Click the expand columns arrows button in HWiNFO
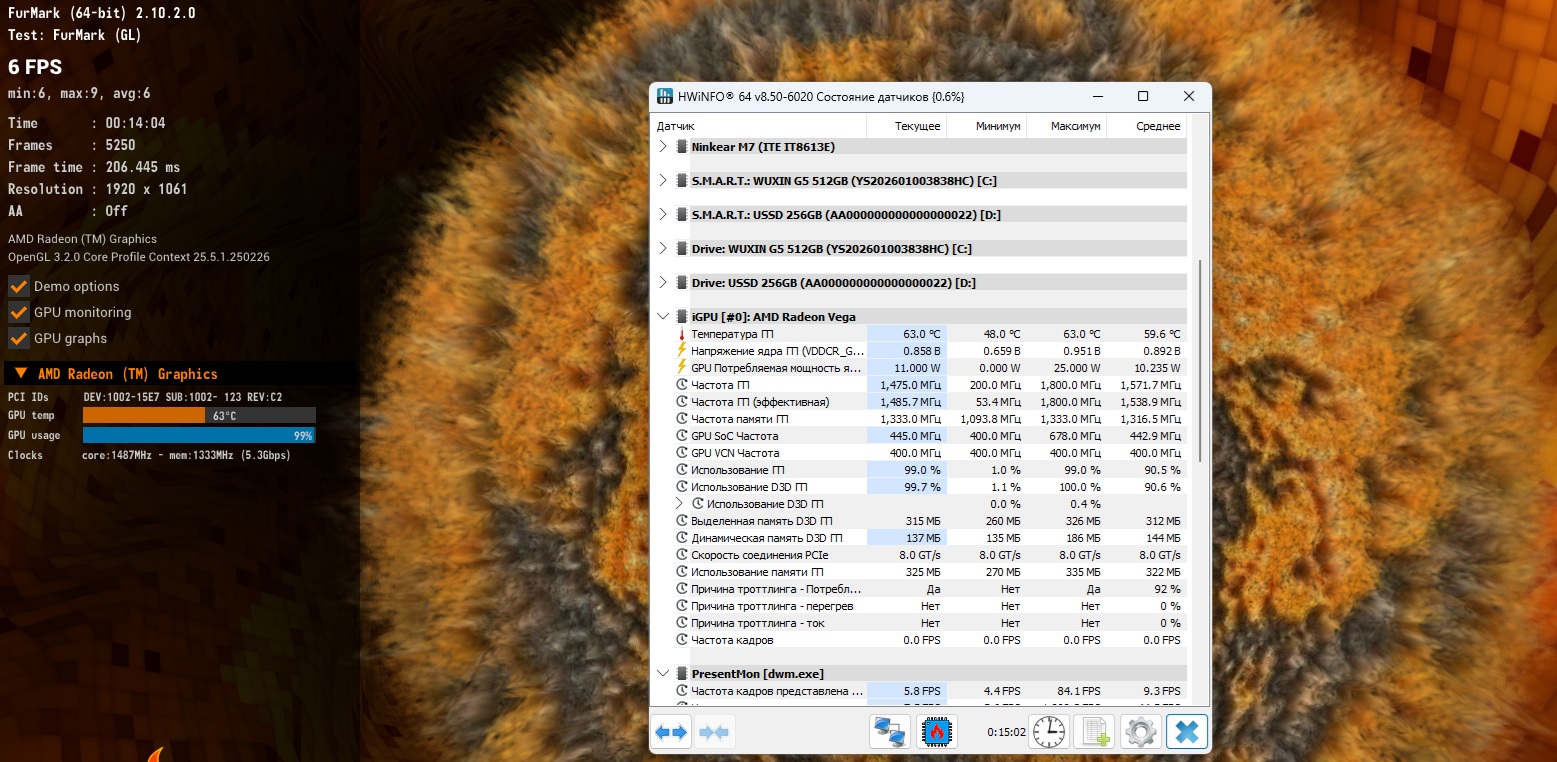Image resolution: width=1557 pixels, height=762 pixels. pos(672,732)
